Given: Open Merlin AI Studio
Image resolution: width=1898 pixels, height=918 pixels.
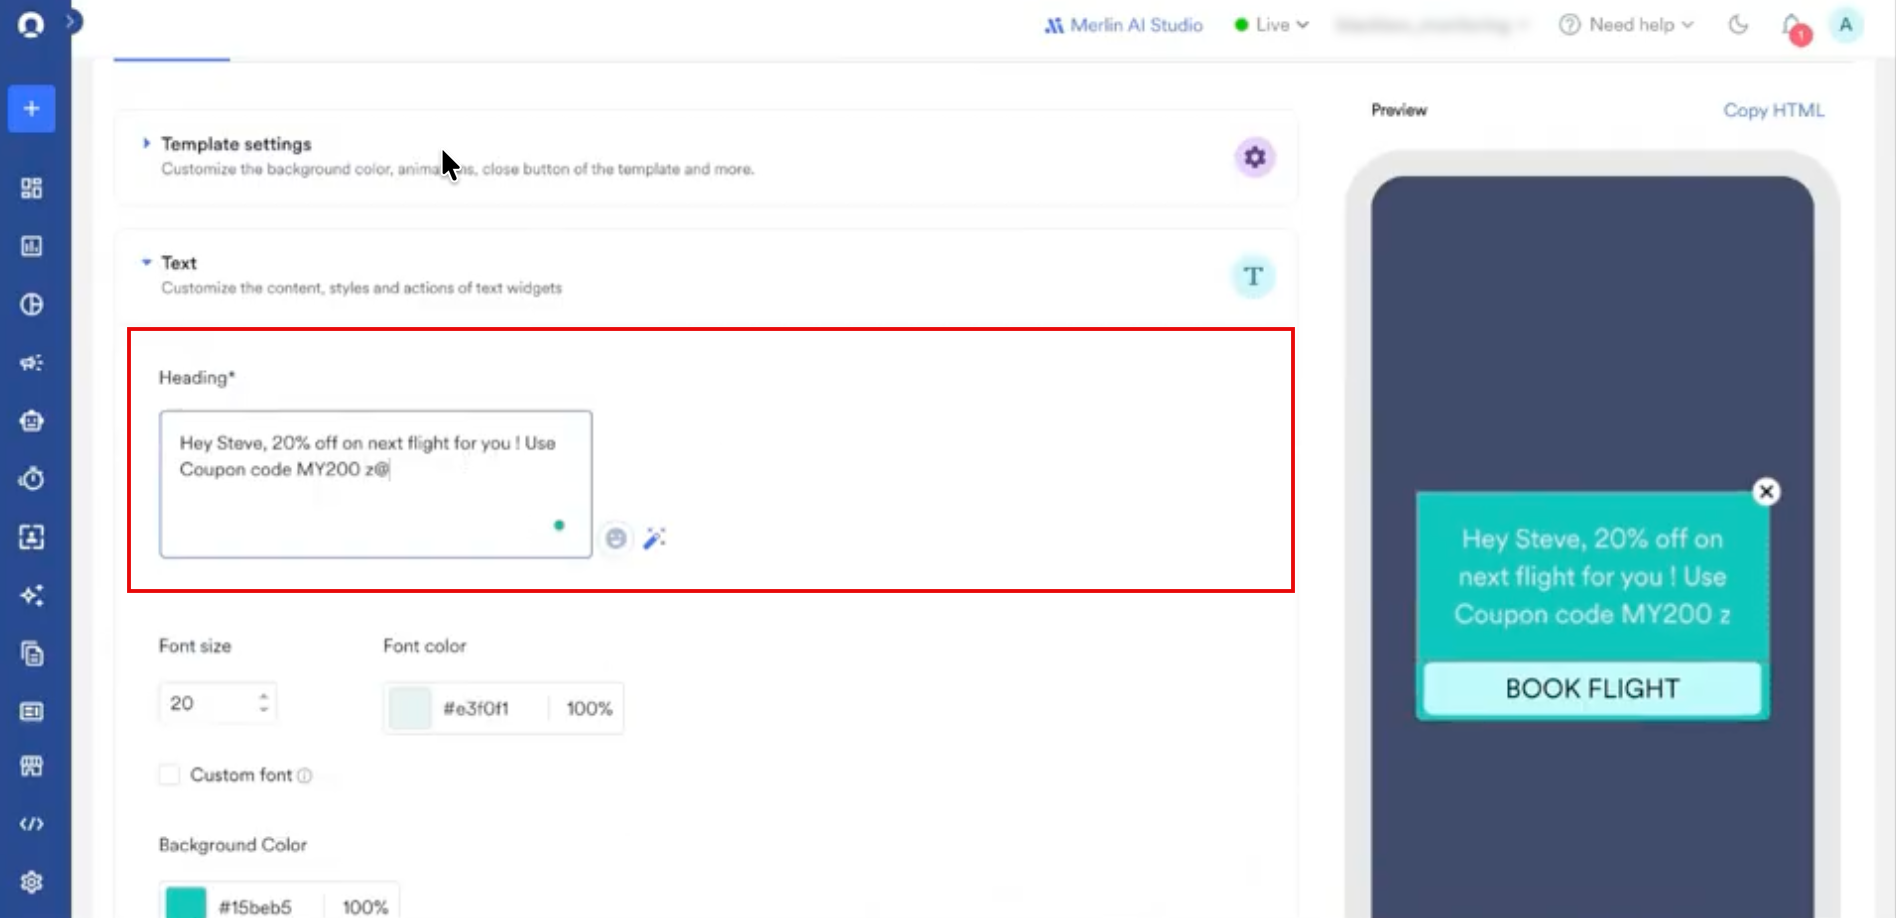Looking at the screenshot, I should click(x=1124, y=25).
